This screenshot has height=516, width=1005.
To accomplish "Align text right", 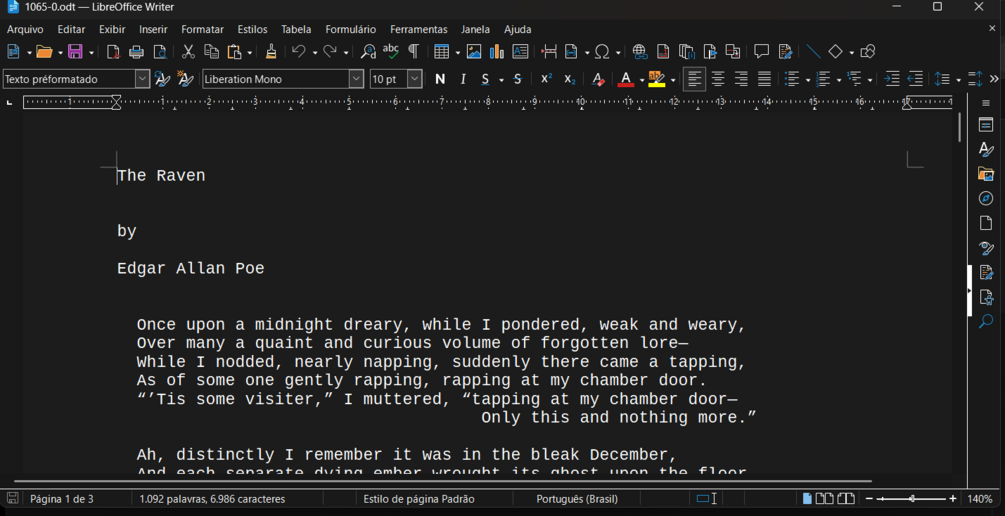I will coord(741,79).
